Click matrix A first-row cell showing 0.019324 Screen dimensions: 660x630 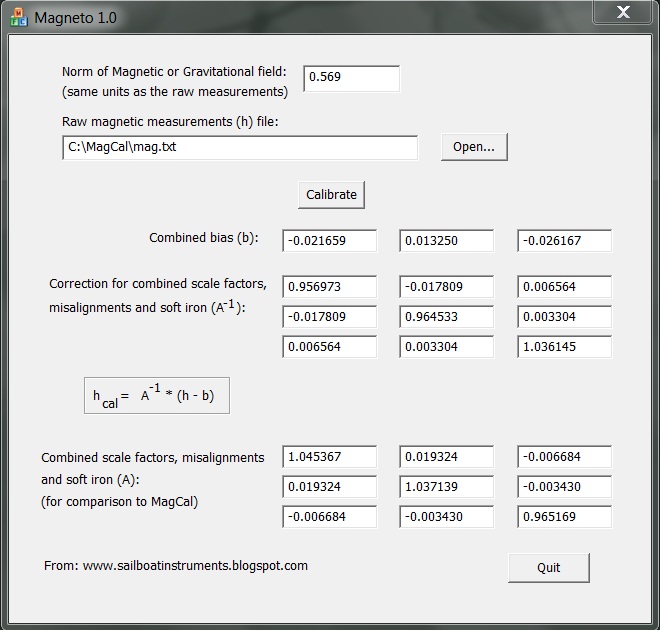[447, 457]
